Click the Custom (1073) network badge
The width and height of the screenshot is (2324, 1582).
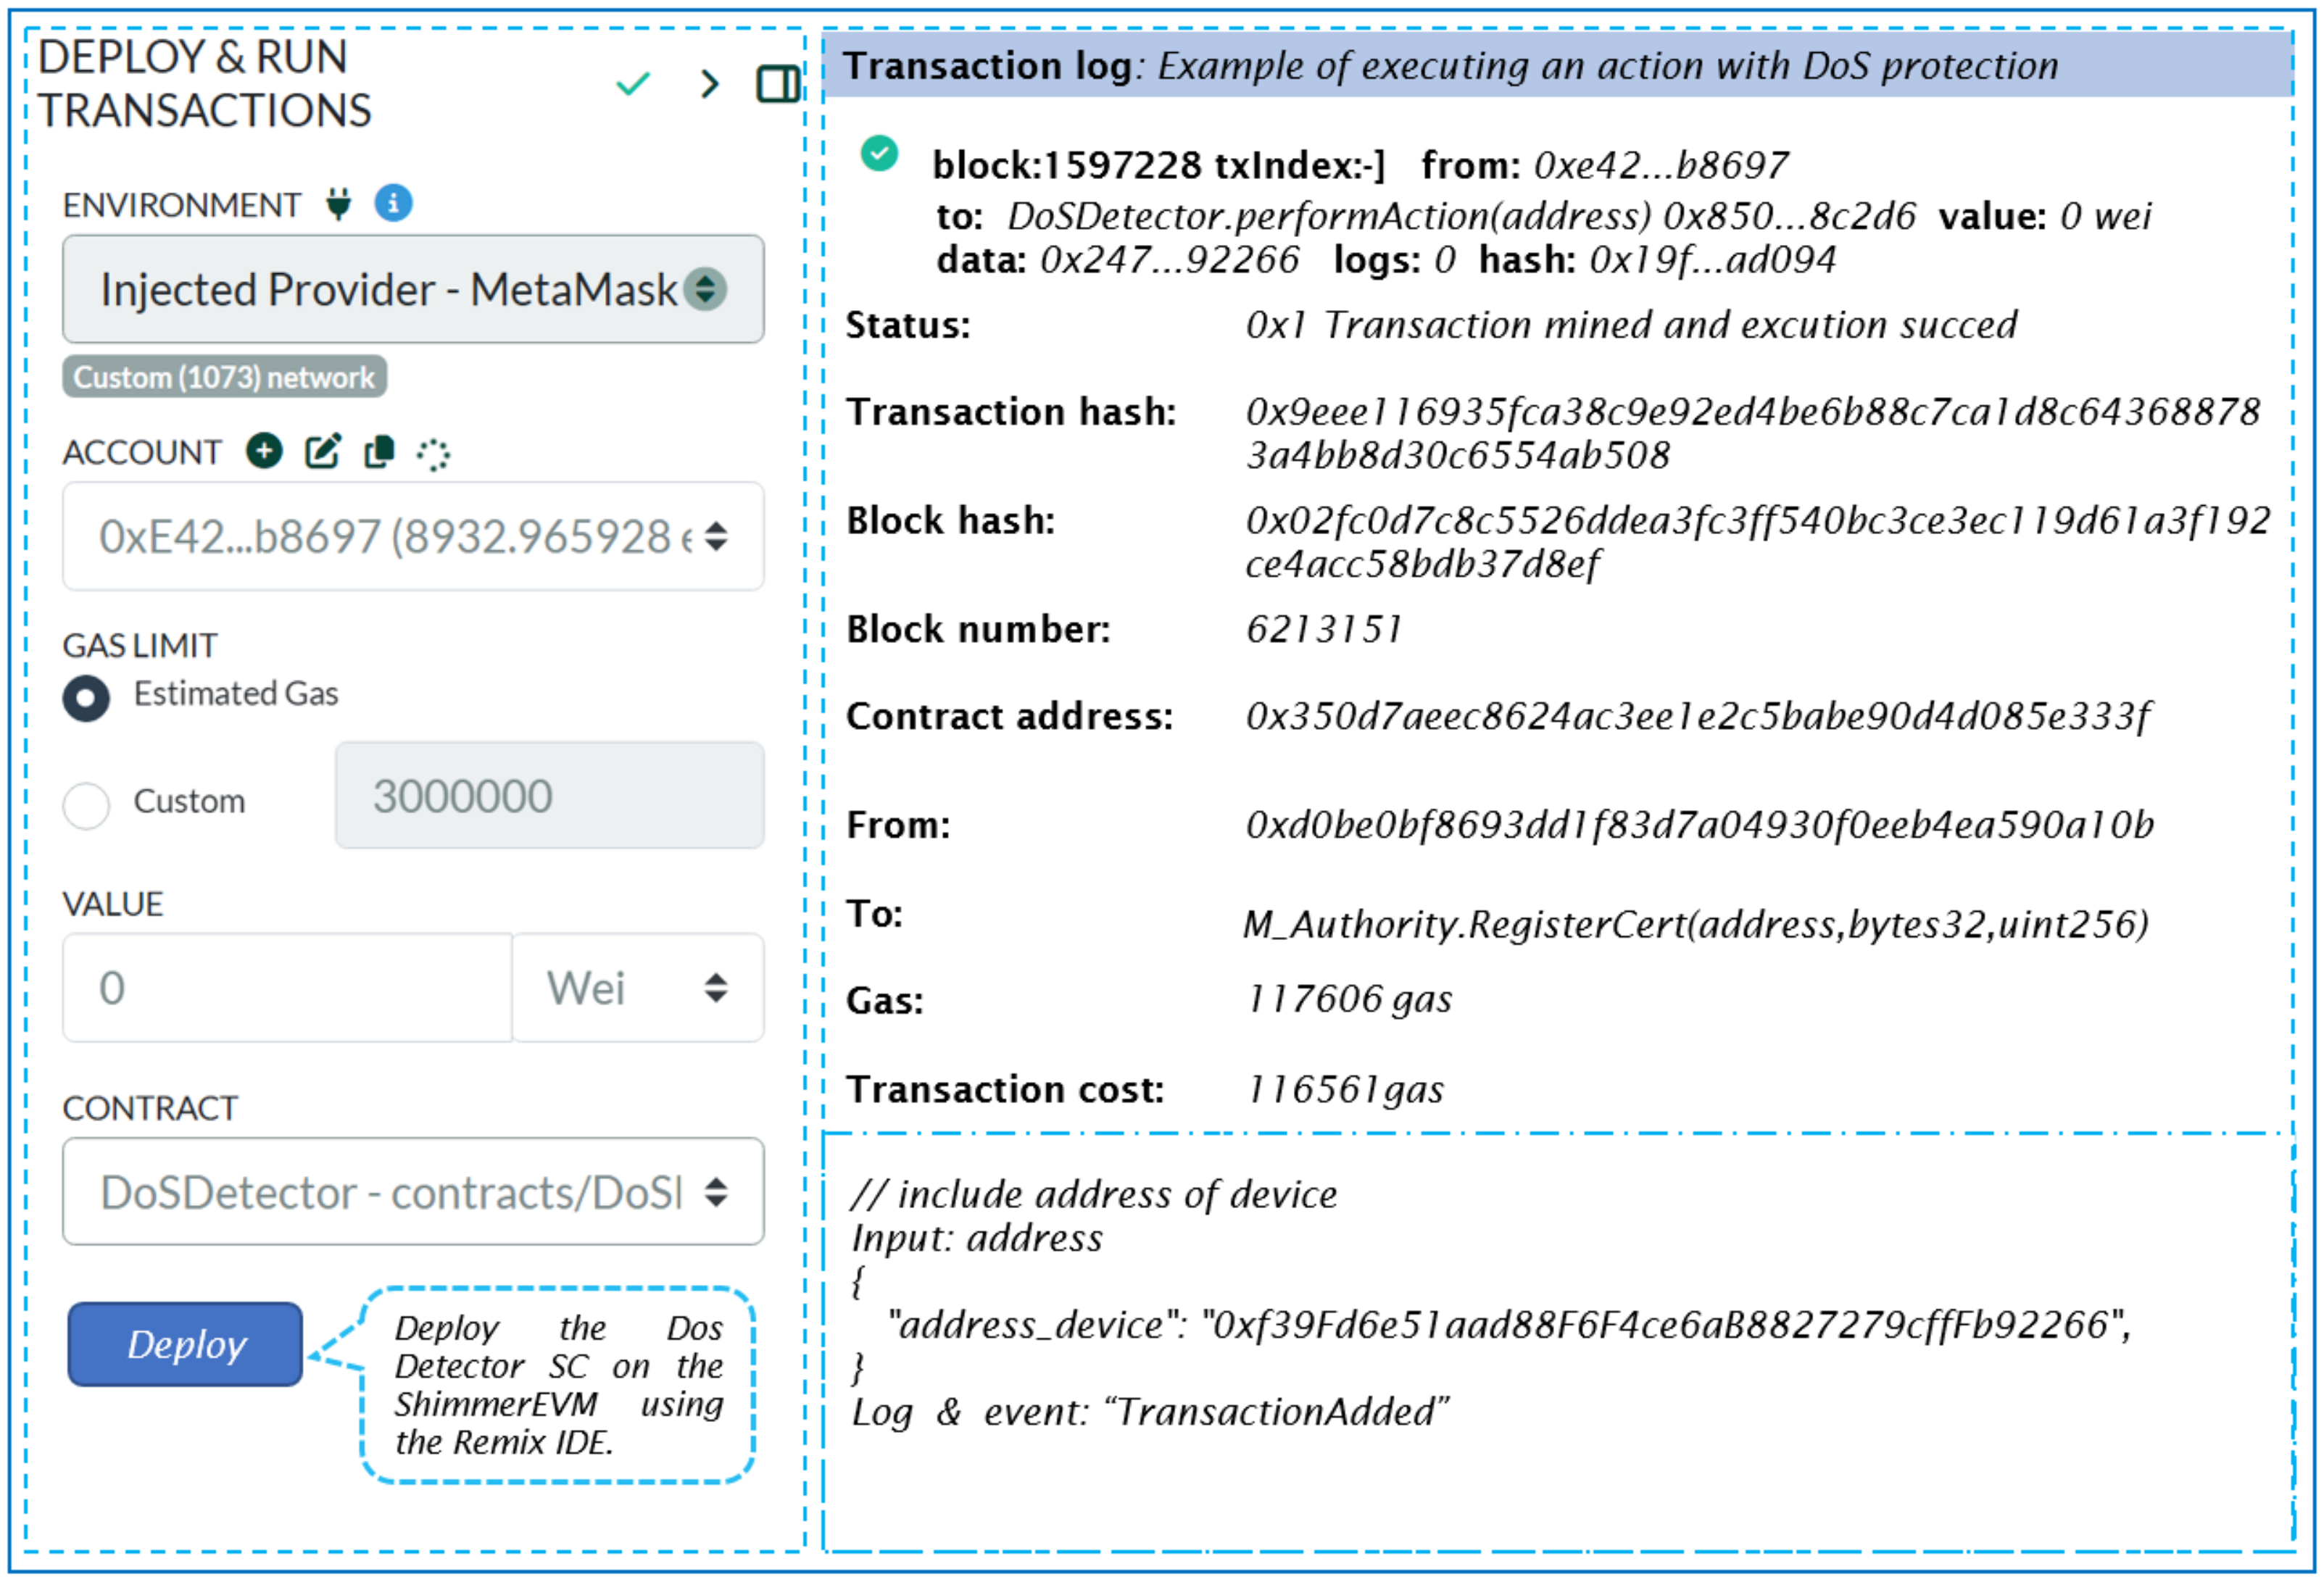pos(224,377)
